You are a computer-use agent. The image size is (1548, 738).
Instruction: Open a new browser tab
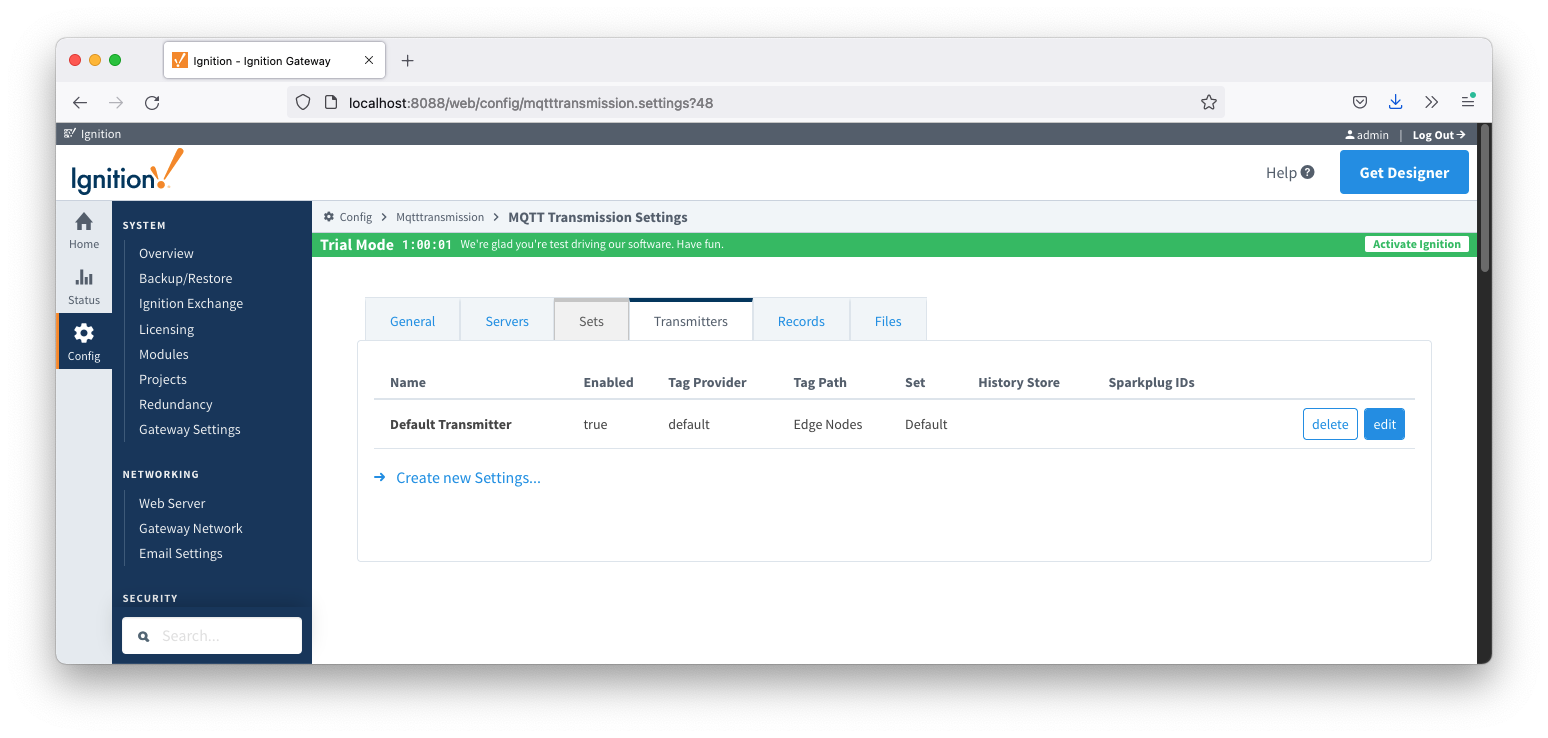pos(407,61)
